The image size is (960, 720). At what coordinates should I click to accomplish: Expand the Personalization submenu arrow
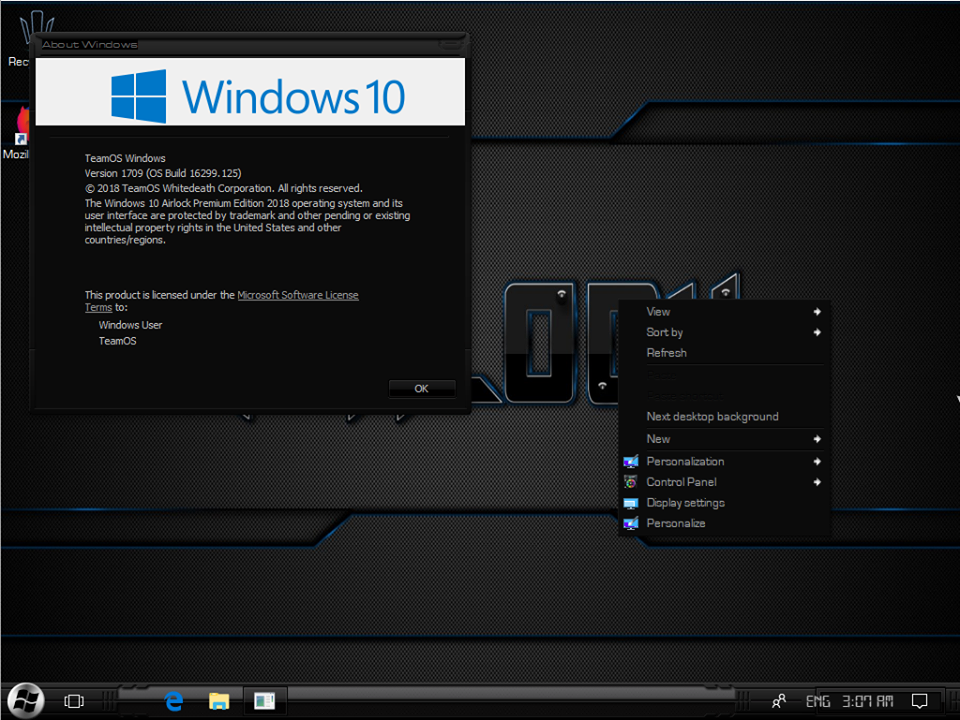(817, 462)
